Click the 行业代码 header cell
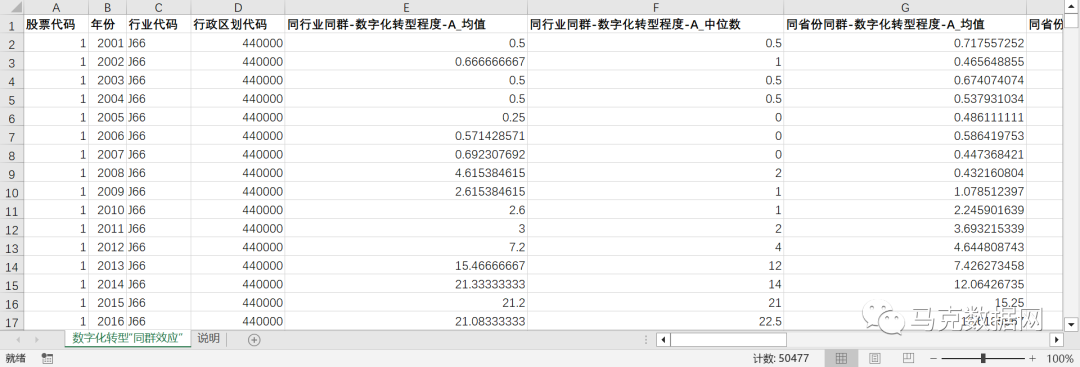Viewport: 1080px width, 367px height. 159,25
